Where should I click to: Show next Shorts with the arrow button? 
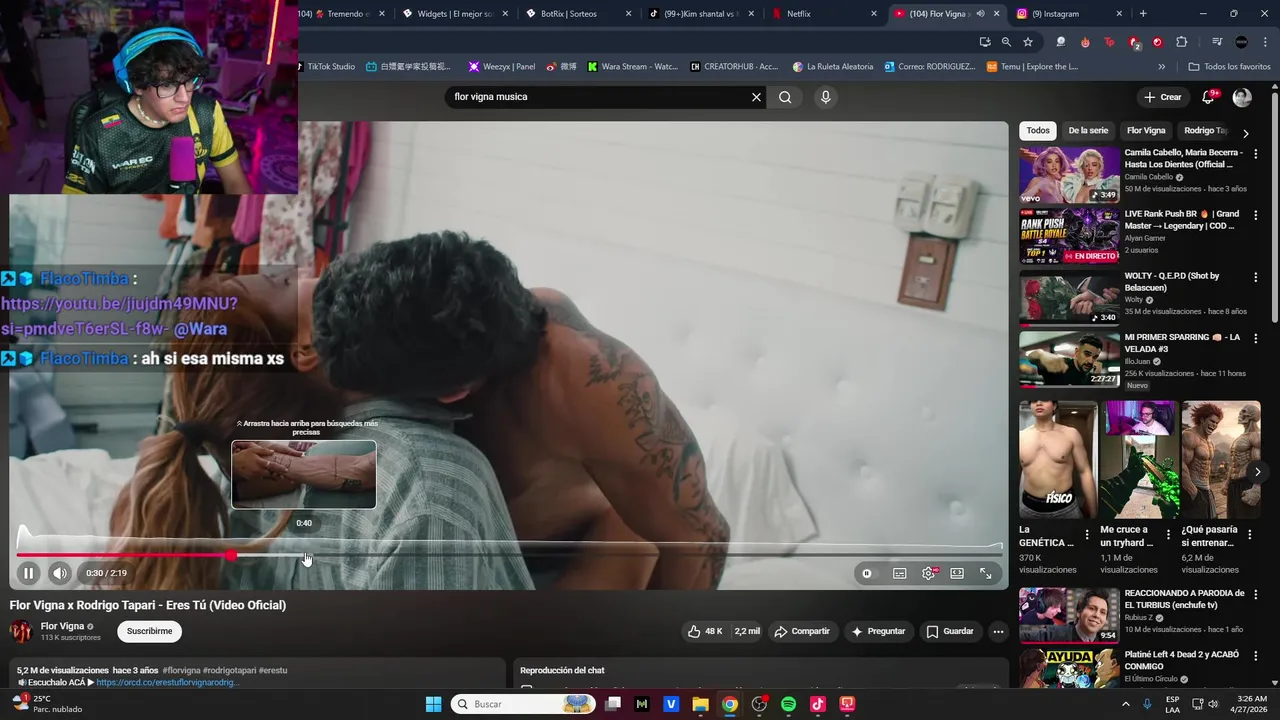[x=1257, y=472]
